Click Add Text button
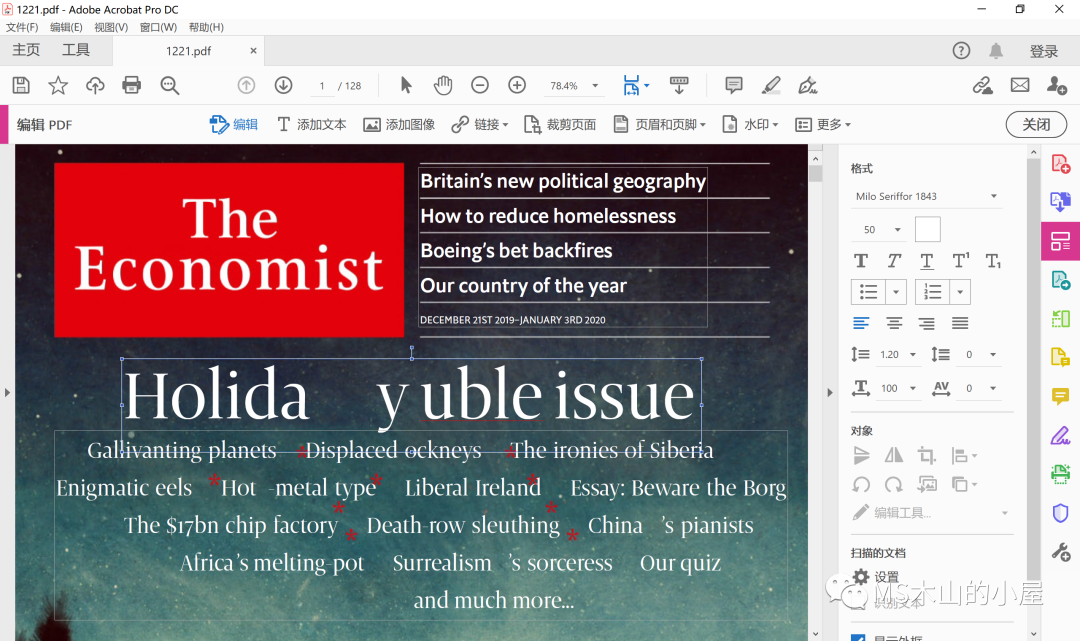 311,125
